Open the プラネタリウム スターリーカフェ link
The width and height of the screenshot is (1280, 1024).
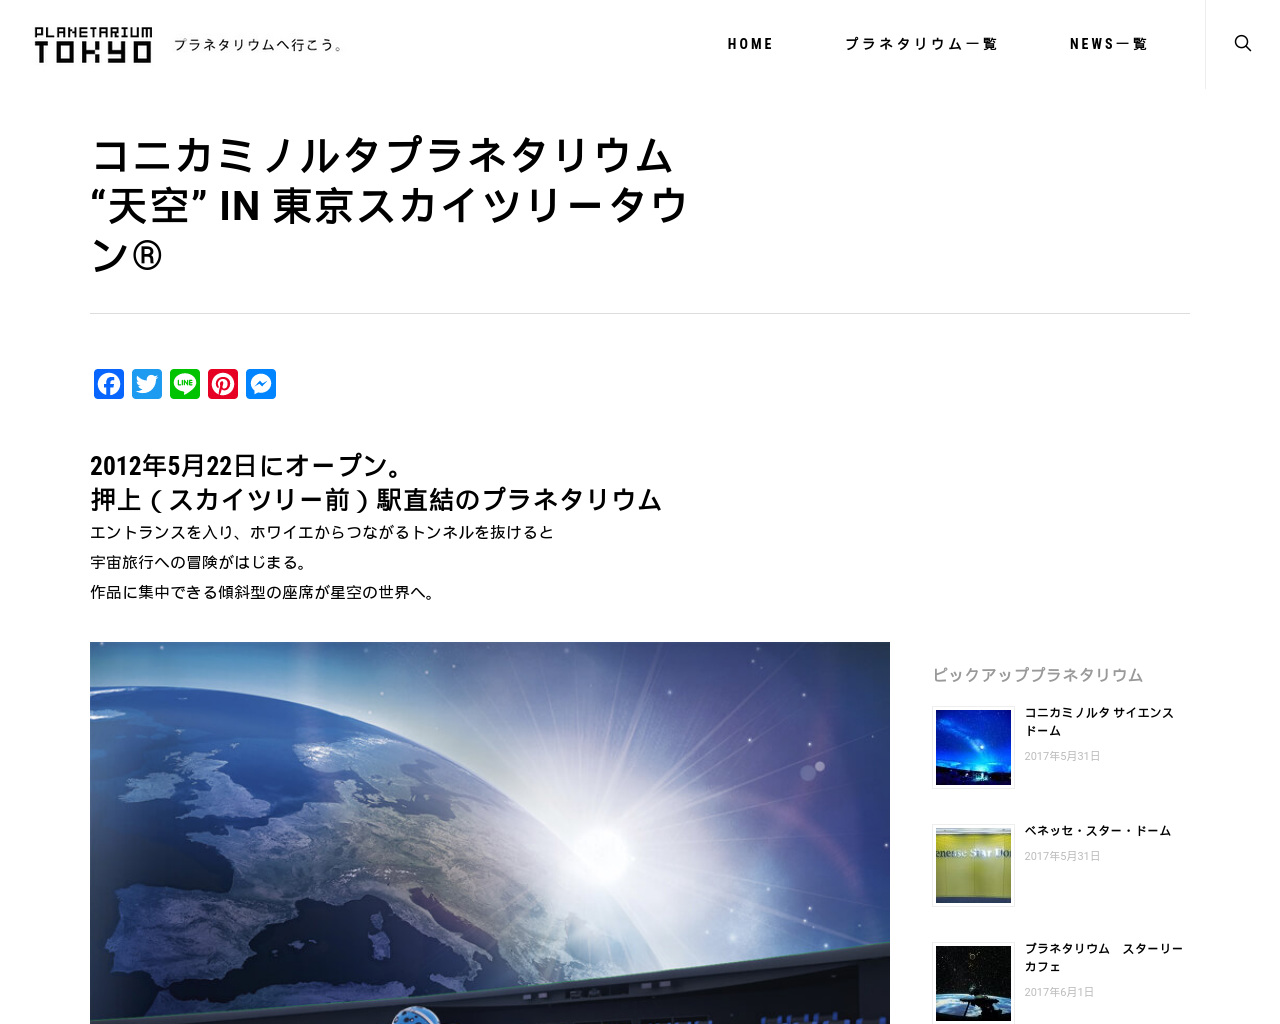pos(1104,957)
